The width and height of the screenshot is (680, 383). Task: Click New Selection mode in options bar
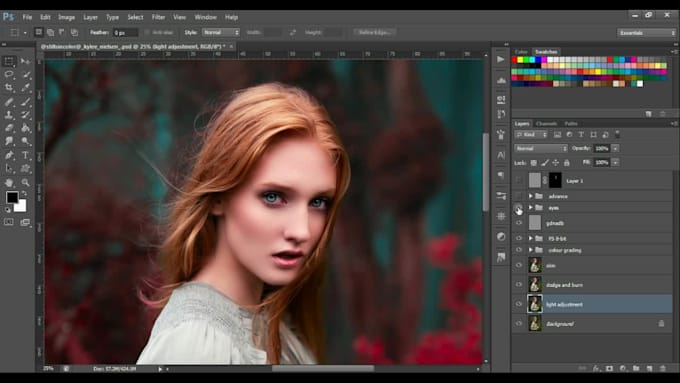39,32
